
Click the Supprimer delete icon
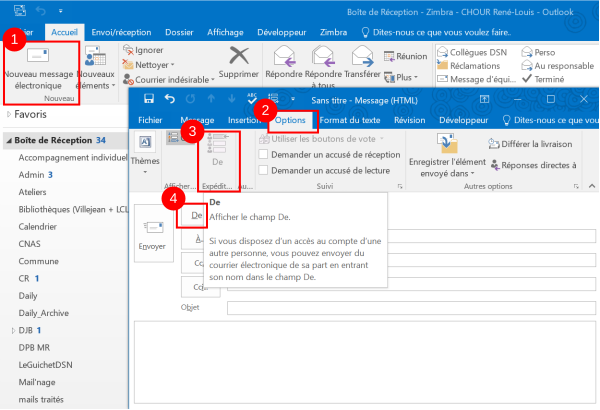pos(238,58)
